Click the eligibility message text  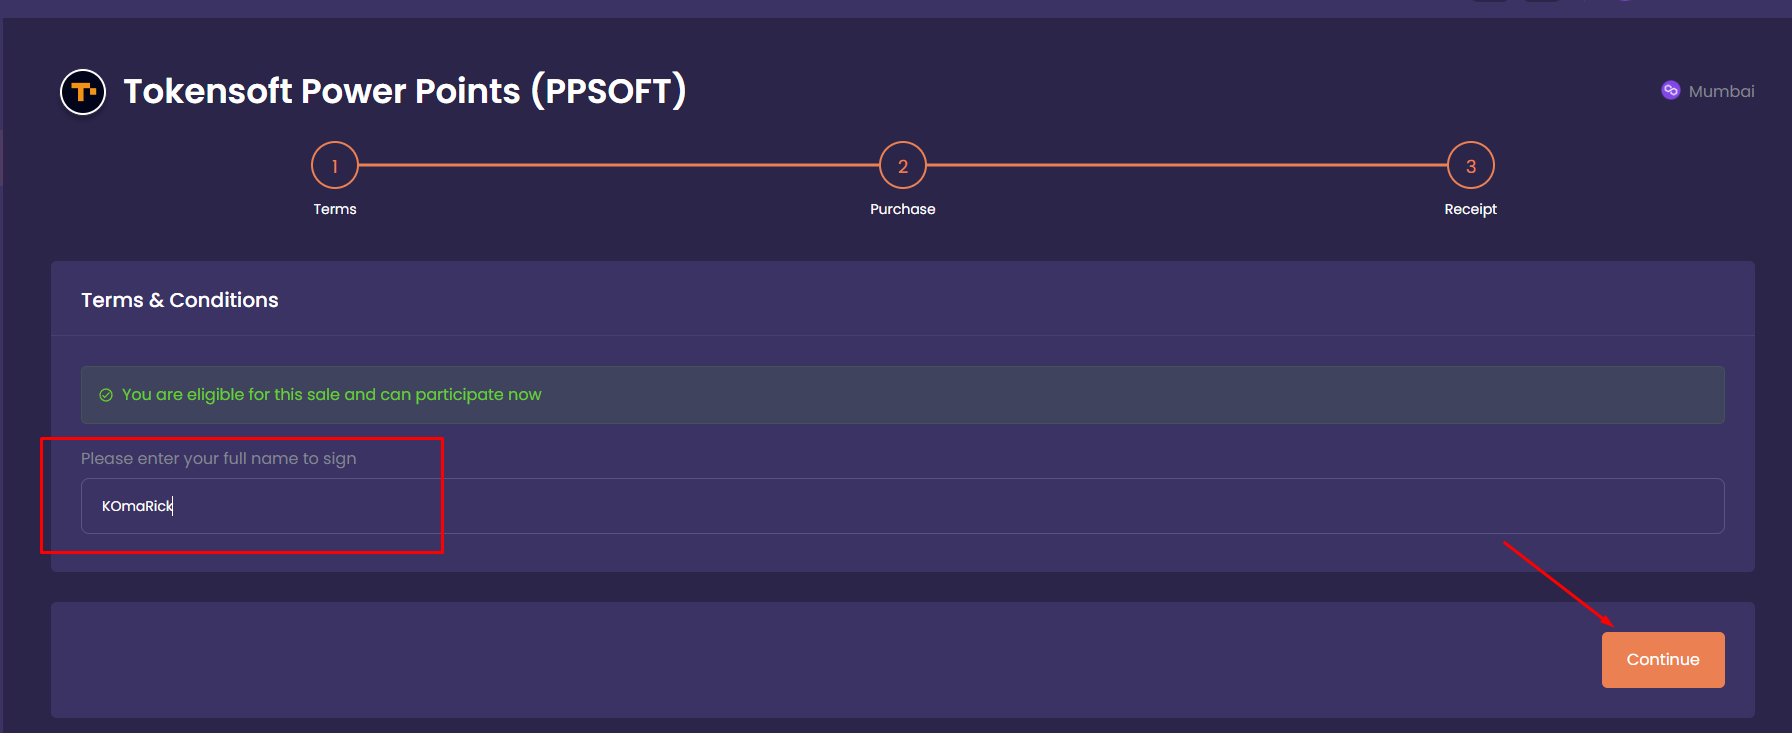331,395
